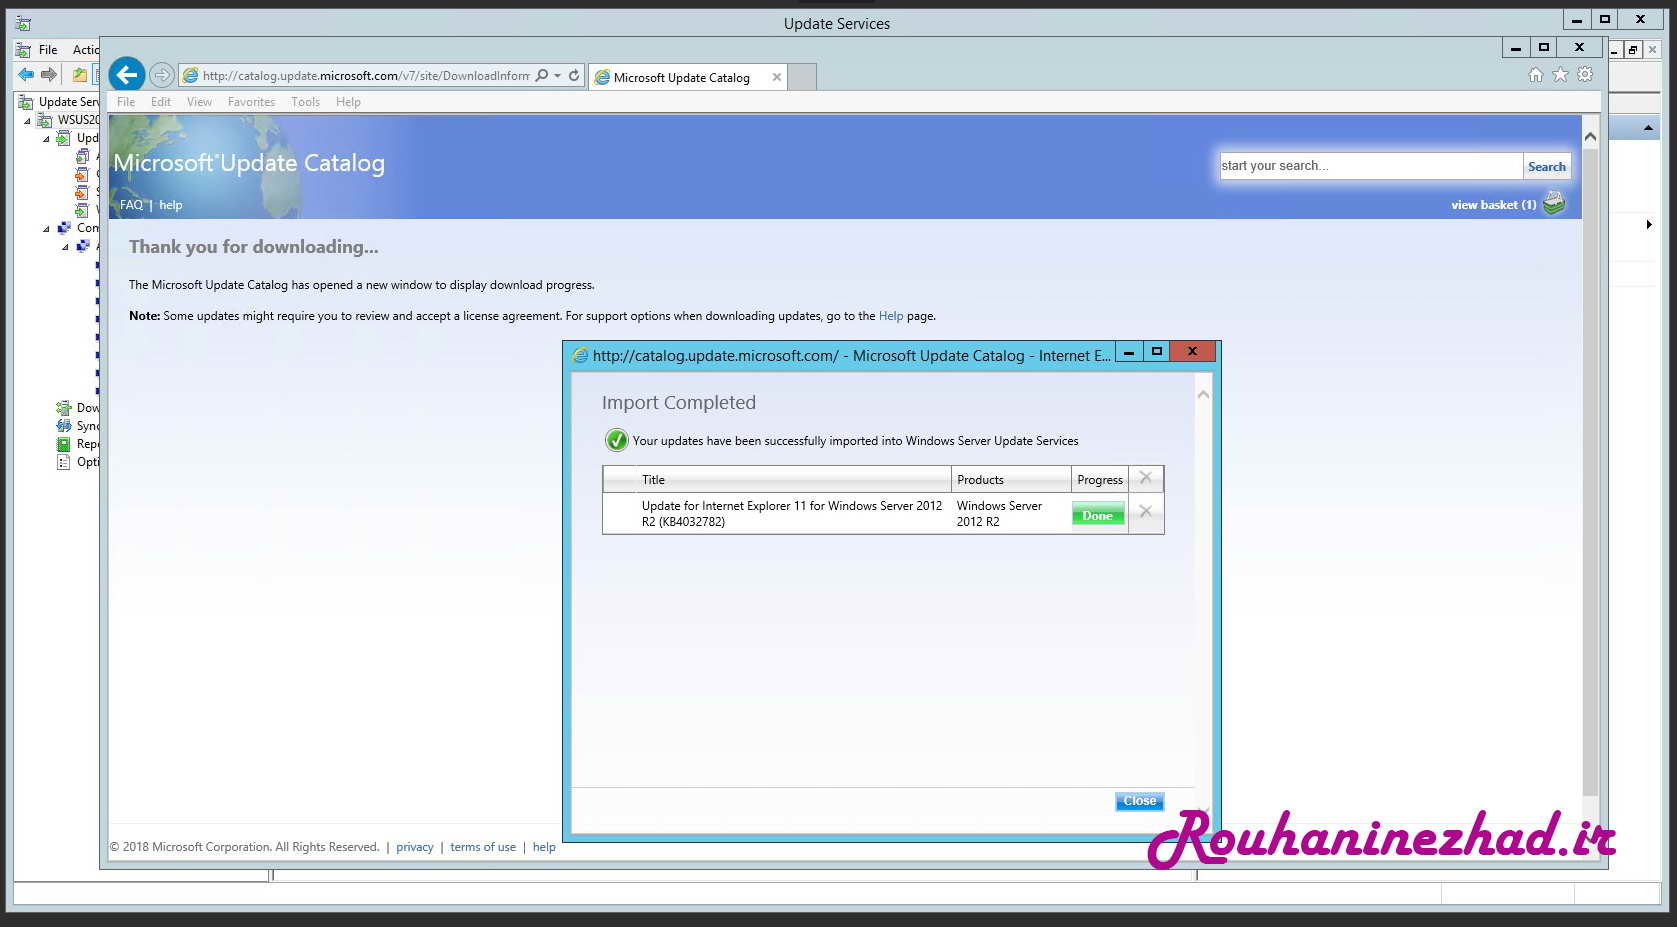This screenshot has height=927, width=1677.
Task: Click the green Done progress indicator
Action: pyautogui.click(x=1097, y=515)
